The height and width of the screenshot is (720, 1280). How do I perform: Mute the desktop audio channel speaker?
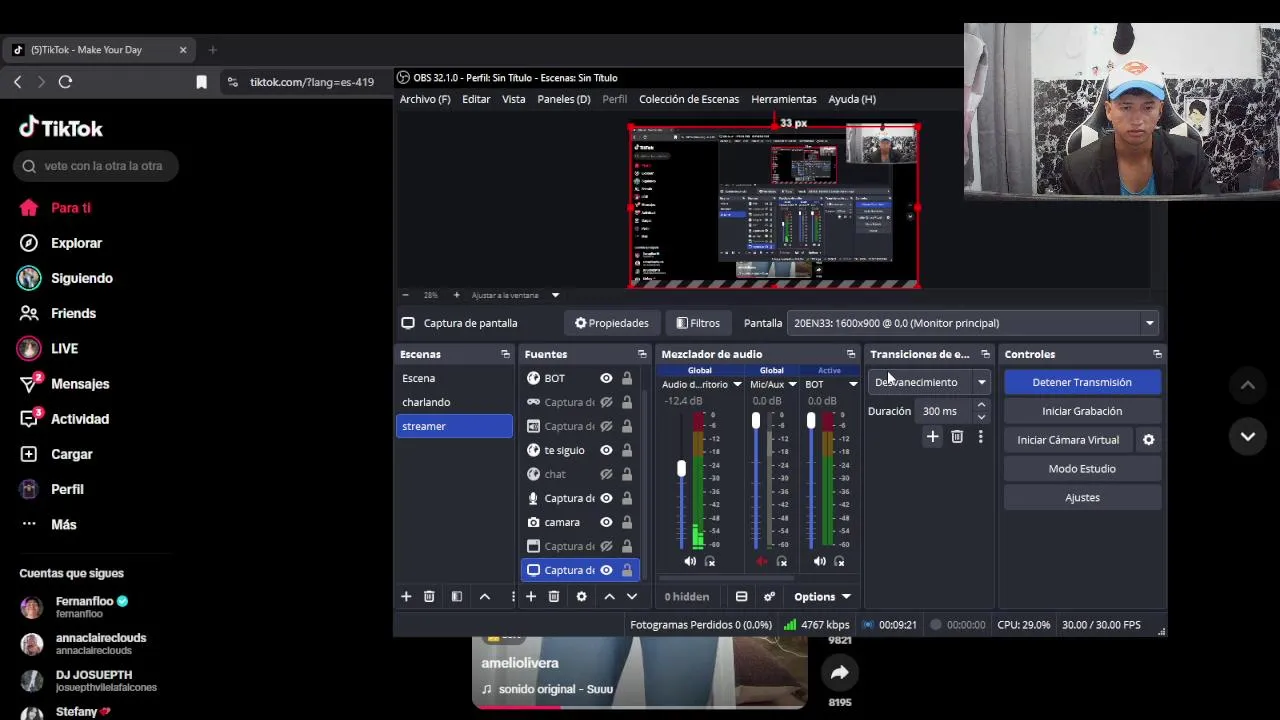click(690, 562)
